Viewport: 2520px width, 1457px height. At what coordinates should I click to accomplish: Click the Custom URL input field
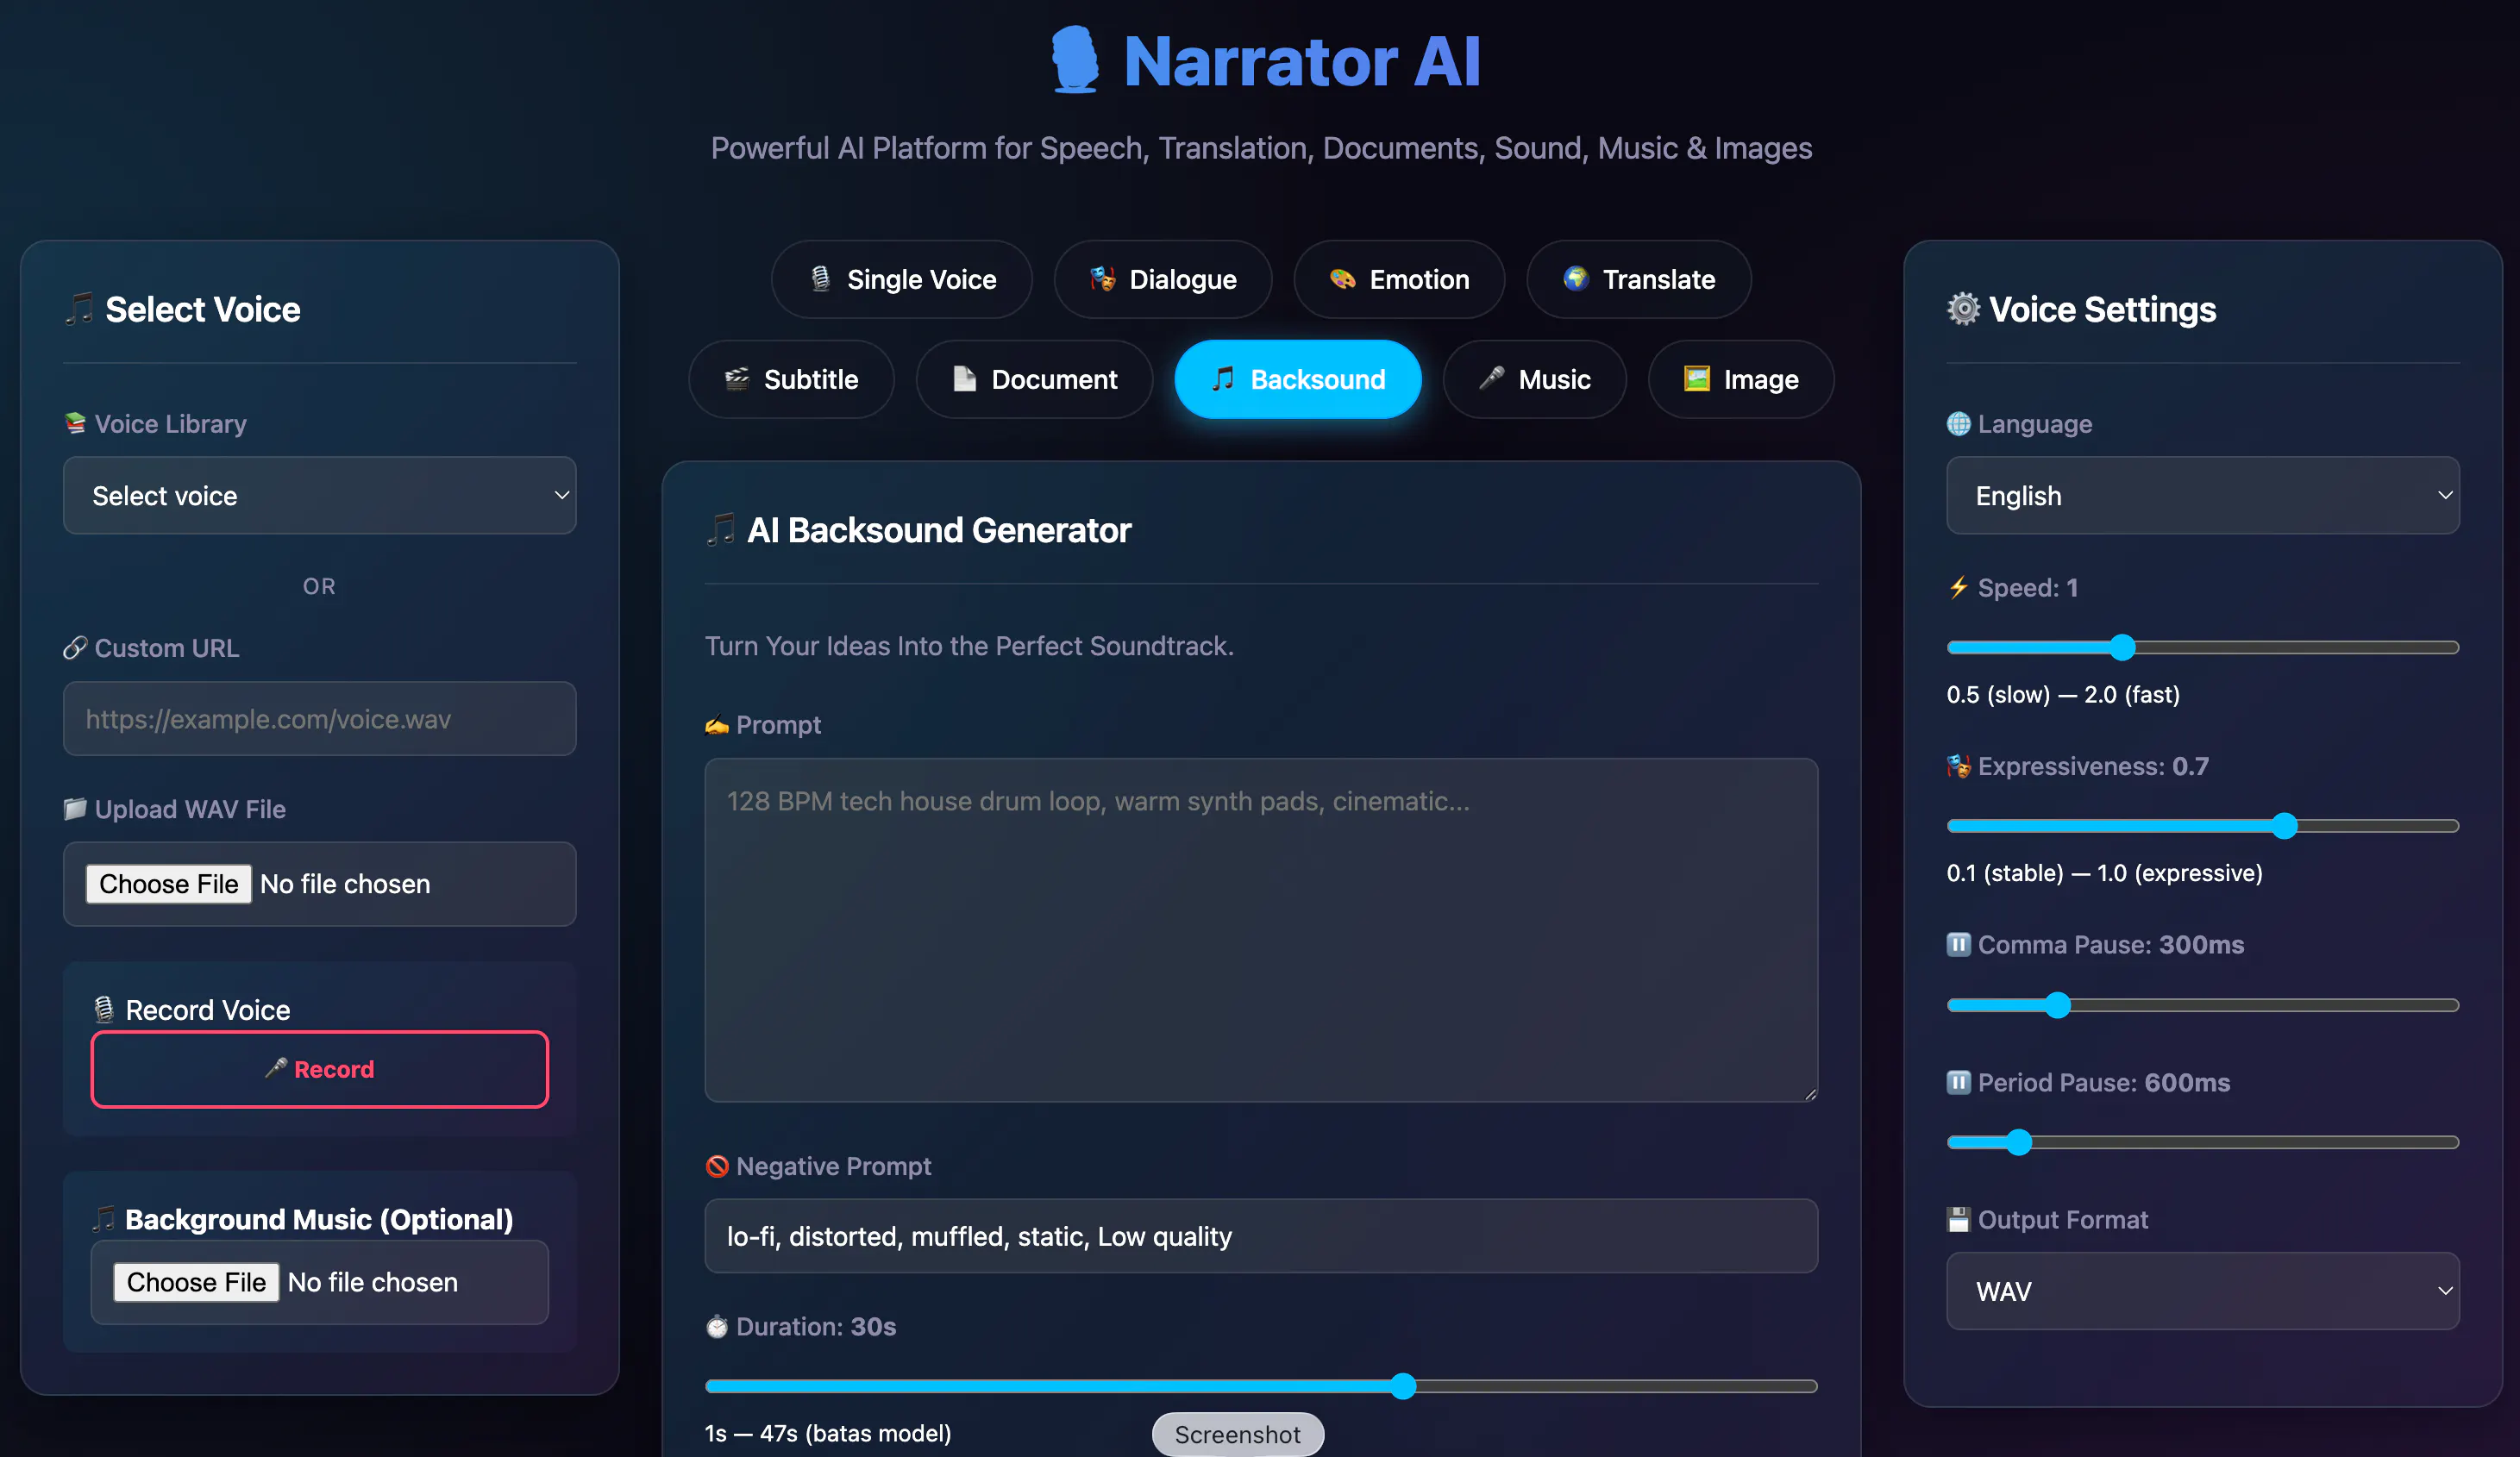(x=320, y=719)
